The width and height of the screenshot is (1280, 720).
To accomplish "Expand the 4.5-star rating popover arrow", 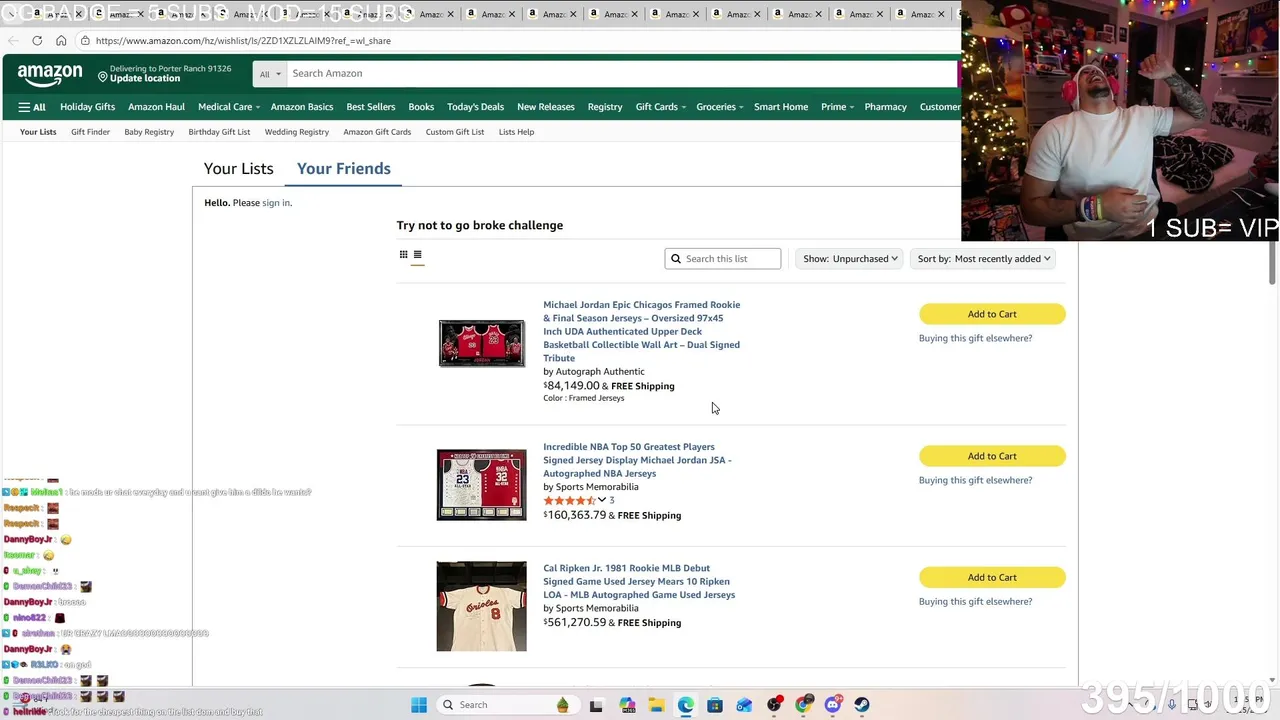I will pos(602,500).
